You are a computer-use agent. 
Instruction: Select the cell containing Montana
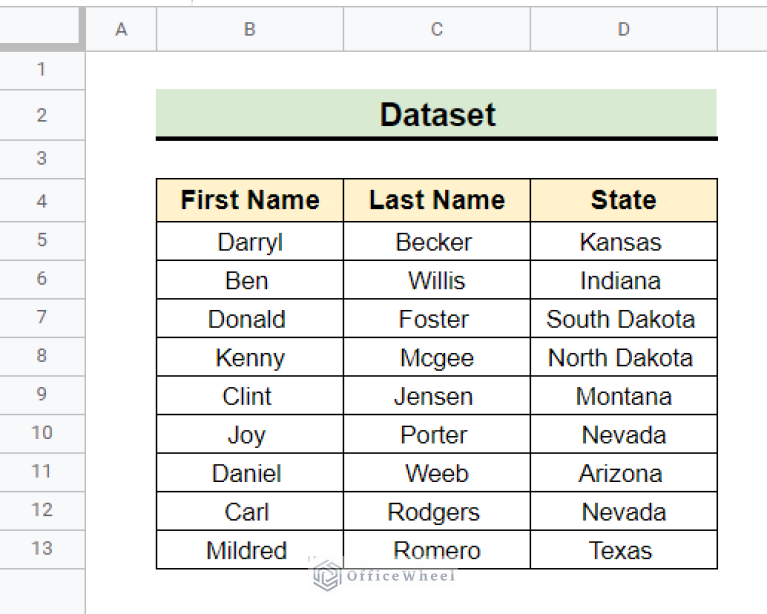tap(624, 396)
